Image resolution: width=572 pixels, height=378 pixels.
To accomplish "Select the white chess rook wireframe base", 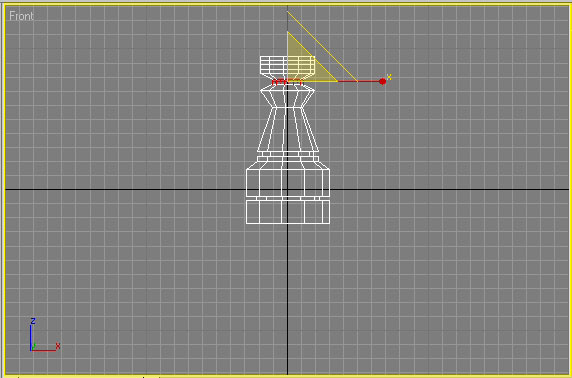I will coord(288,211).
